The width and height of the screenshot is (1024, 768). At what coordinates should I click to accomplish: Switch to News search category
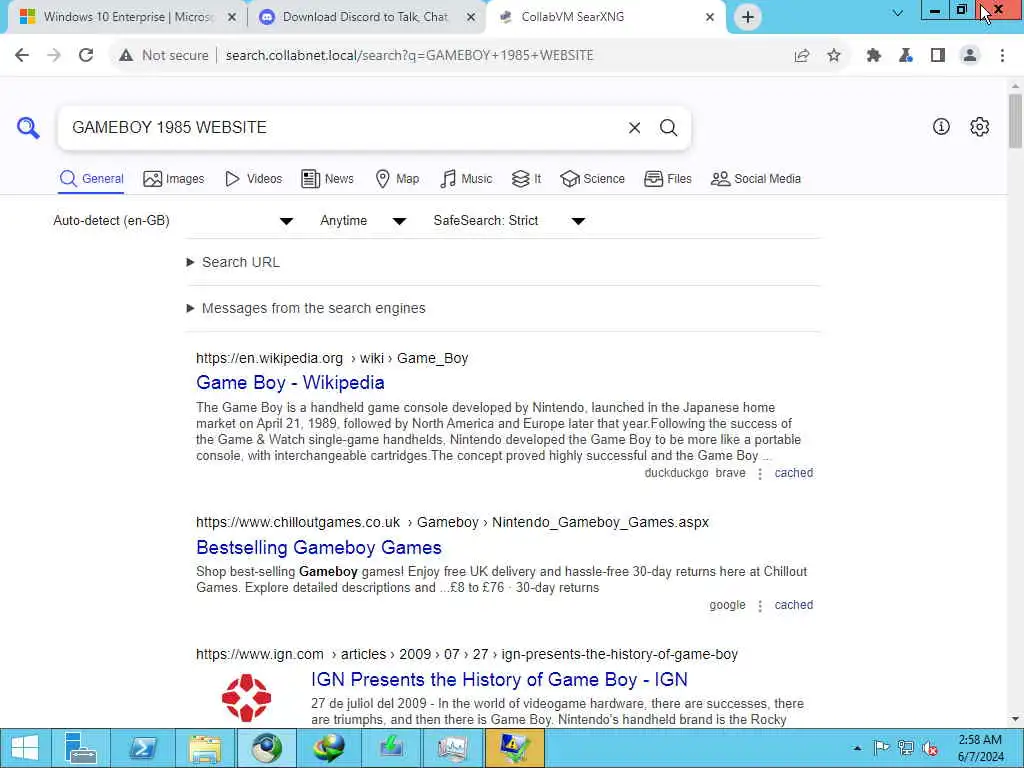(327, 179)
